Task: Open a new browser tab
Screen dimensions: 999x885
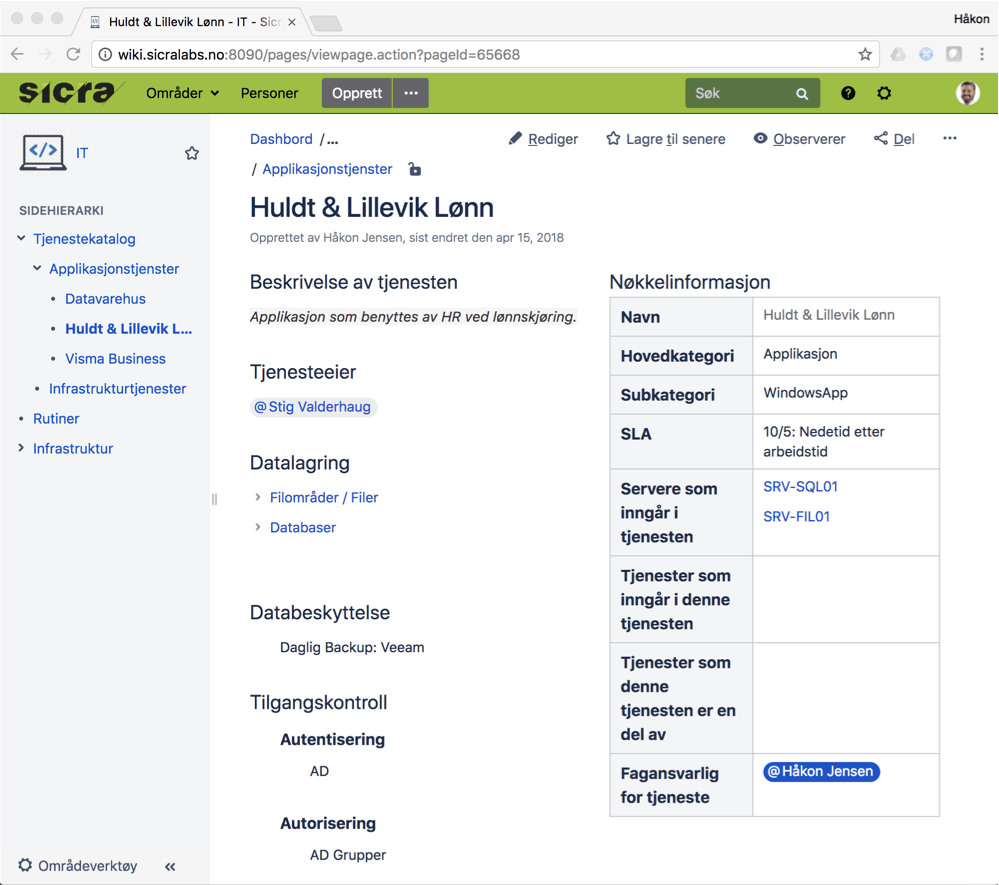Action: 326,23
